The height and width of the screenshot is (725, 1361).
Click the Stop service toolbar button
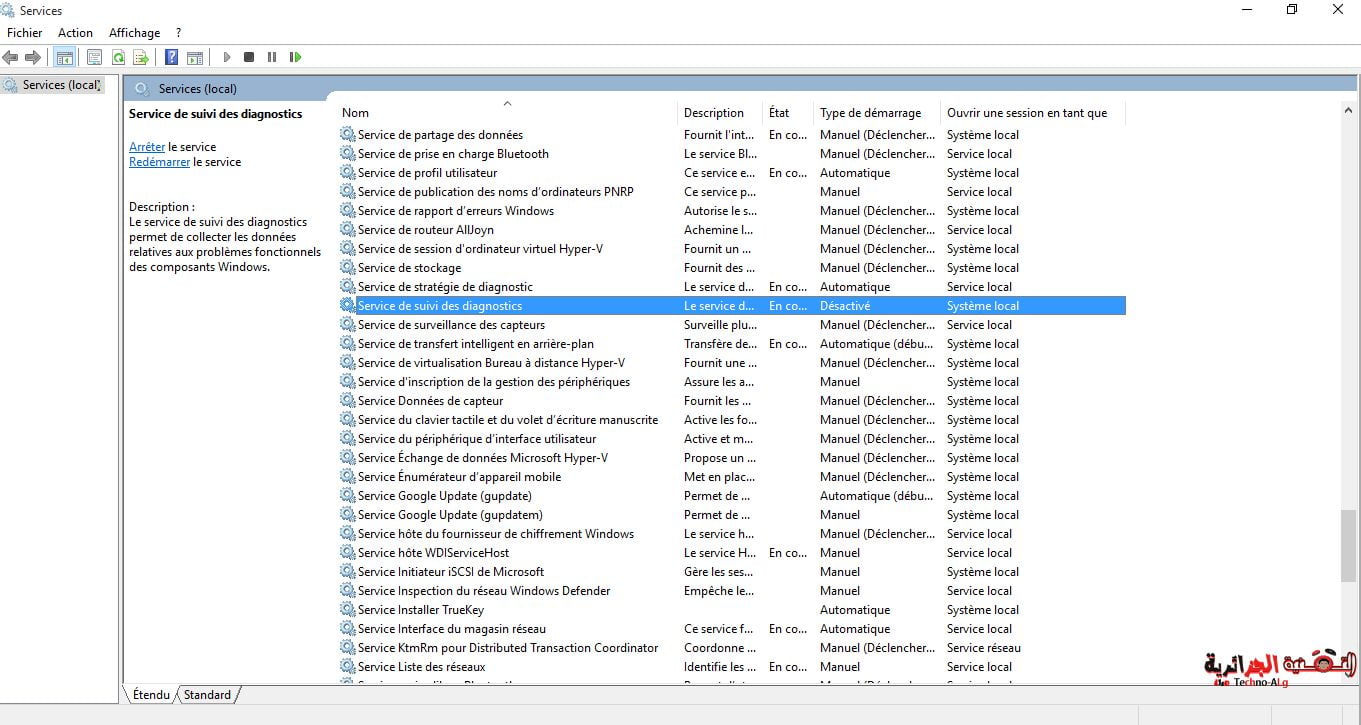click(249, 58)
